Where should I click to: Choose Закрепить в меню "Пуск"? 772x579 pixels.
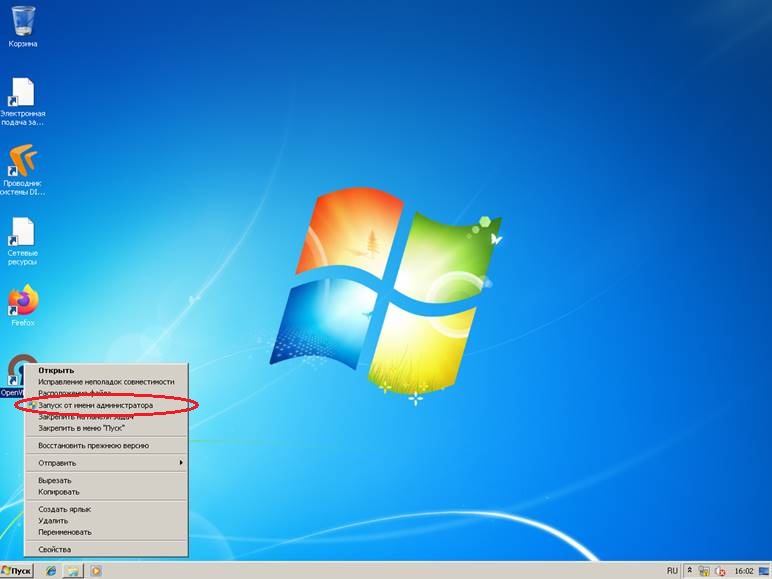click(106, 428)
